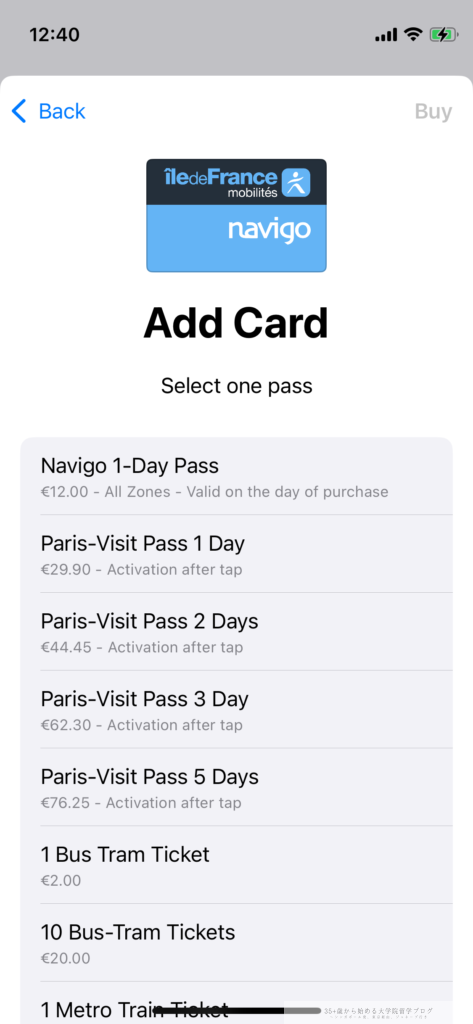Pick the 10 Bus-Tram Tickets option
Image resolution: width=473 pixels, height=1024 pixels.
tap(236, 942)
